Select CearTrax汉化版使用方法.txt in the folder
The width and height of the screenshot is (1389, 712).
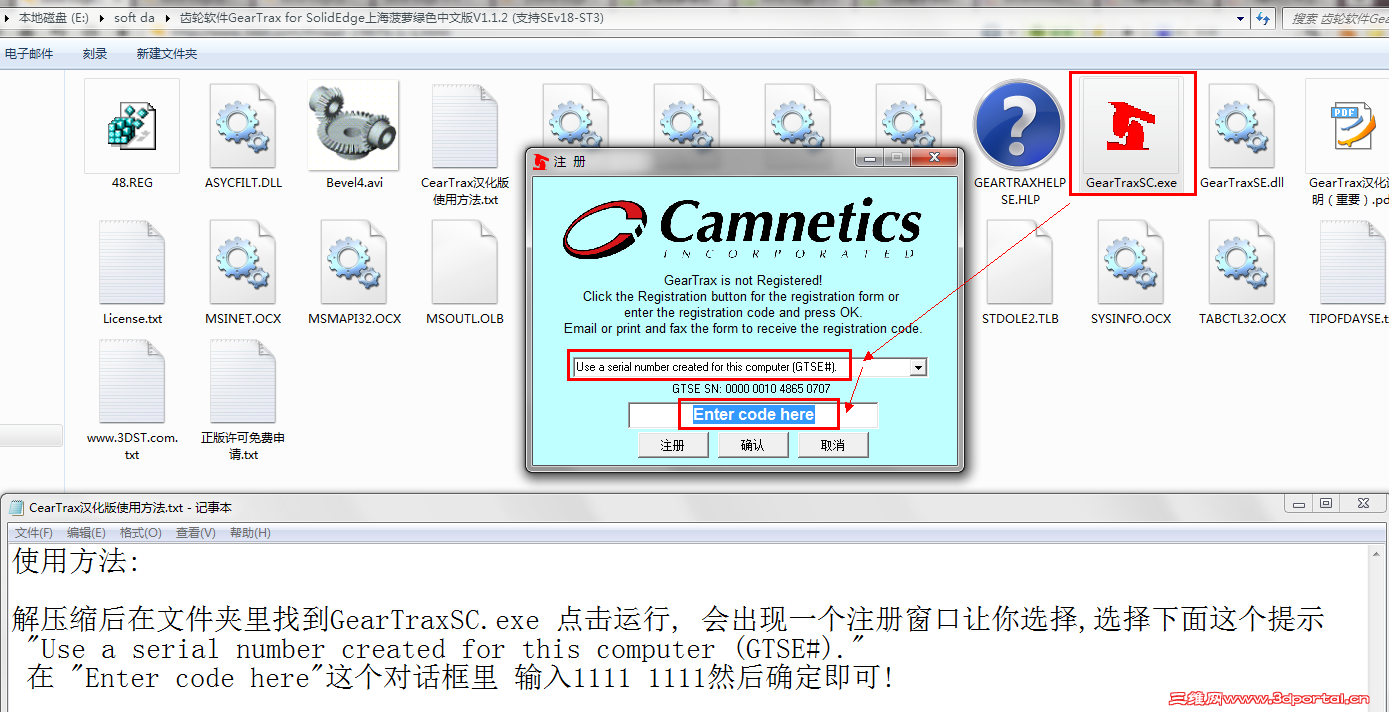[465, 126]
